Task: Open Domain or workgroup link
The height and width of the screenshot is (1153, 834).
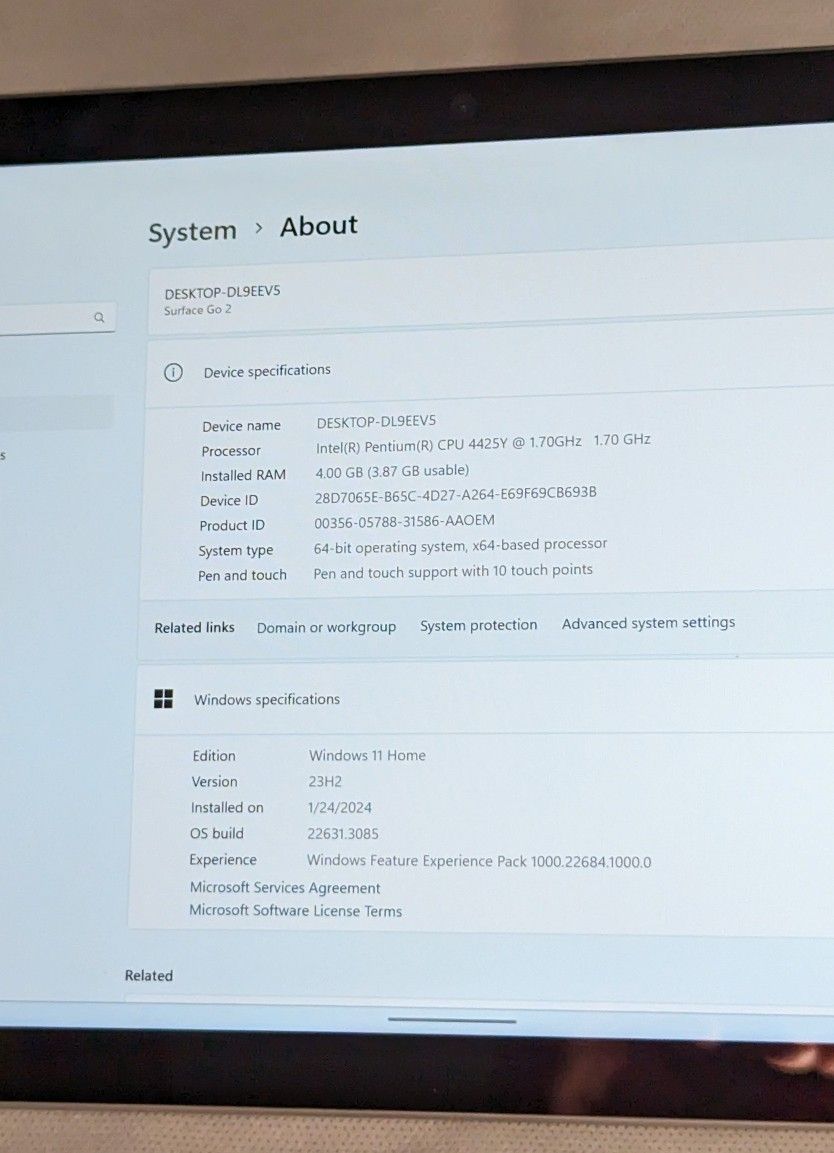Action: (326, 627)
